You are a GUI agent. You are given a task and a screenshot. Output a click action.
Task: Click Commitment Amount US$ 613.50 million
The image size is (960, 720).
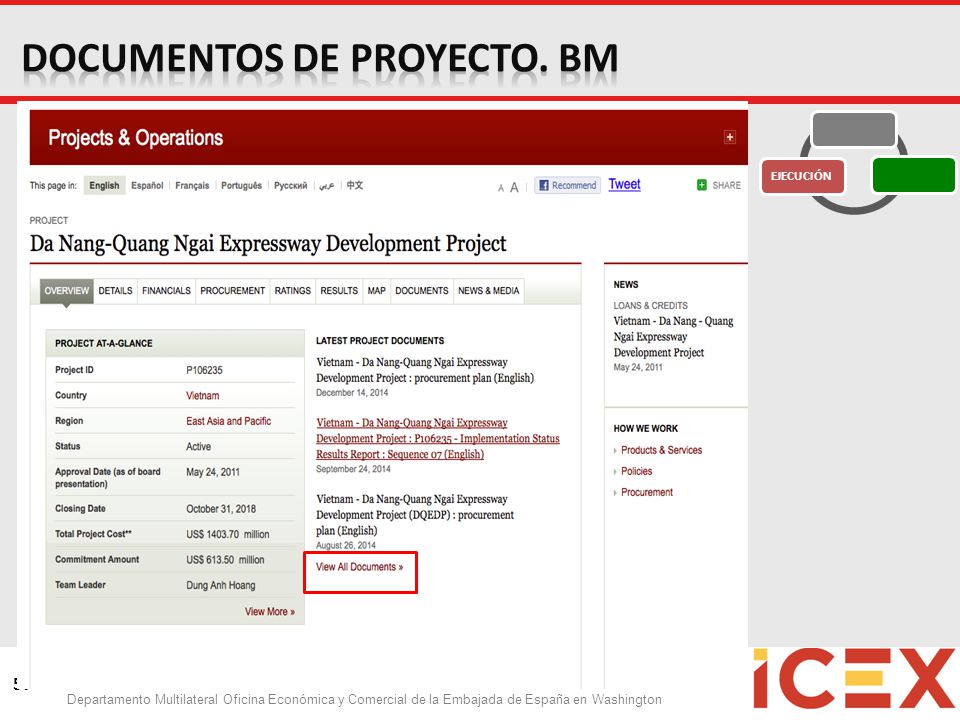point(225,560)
